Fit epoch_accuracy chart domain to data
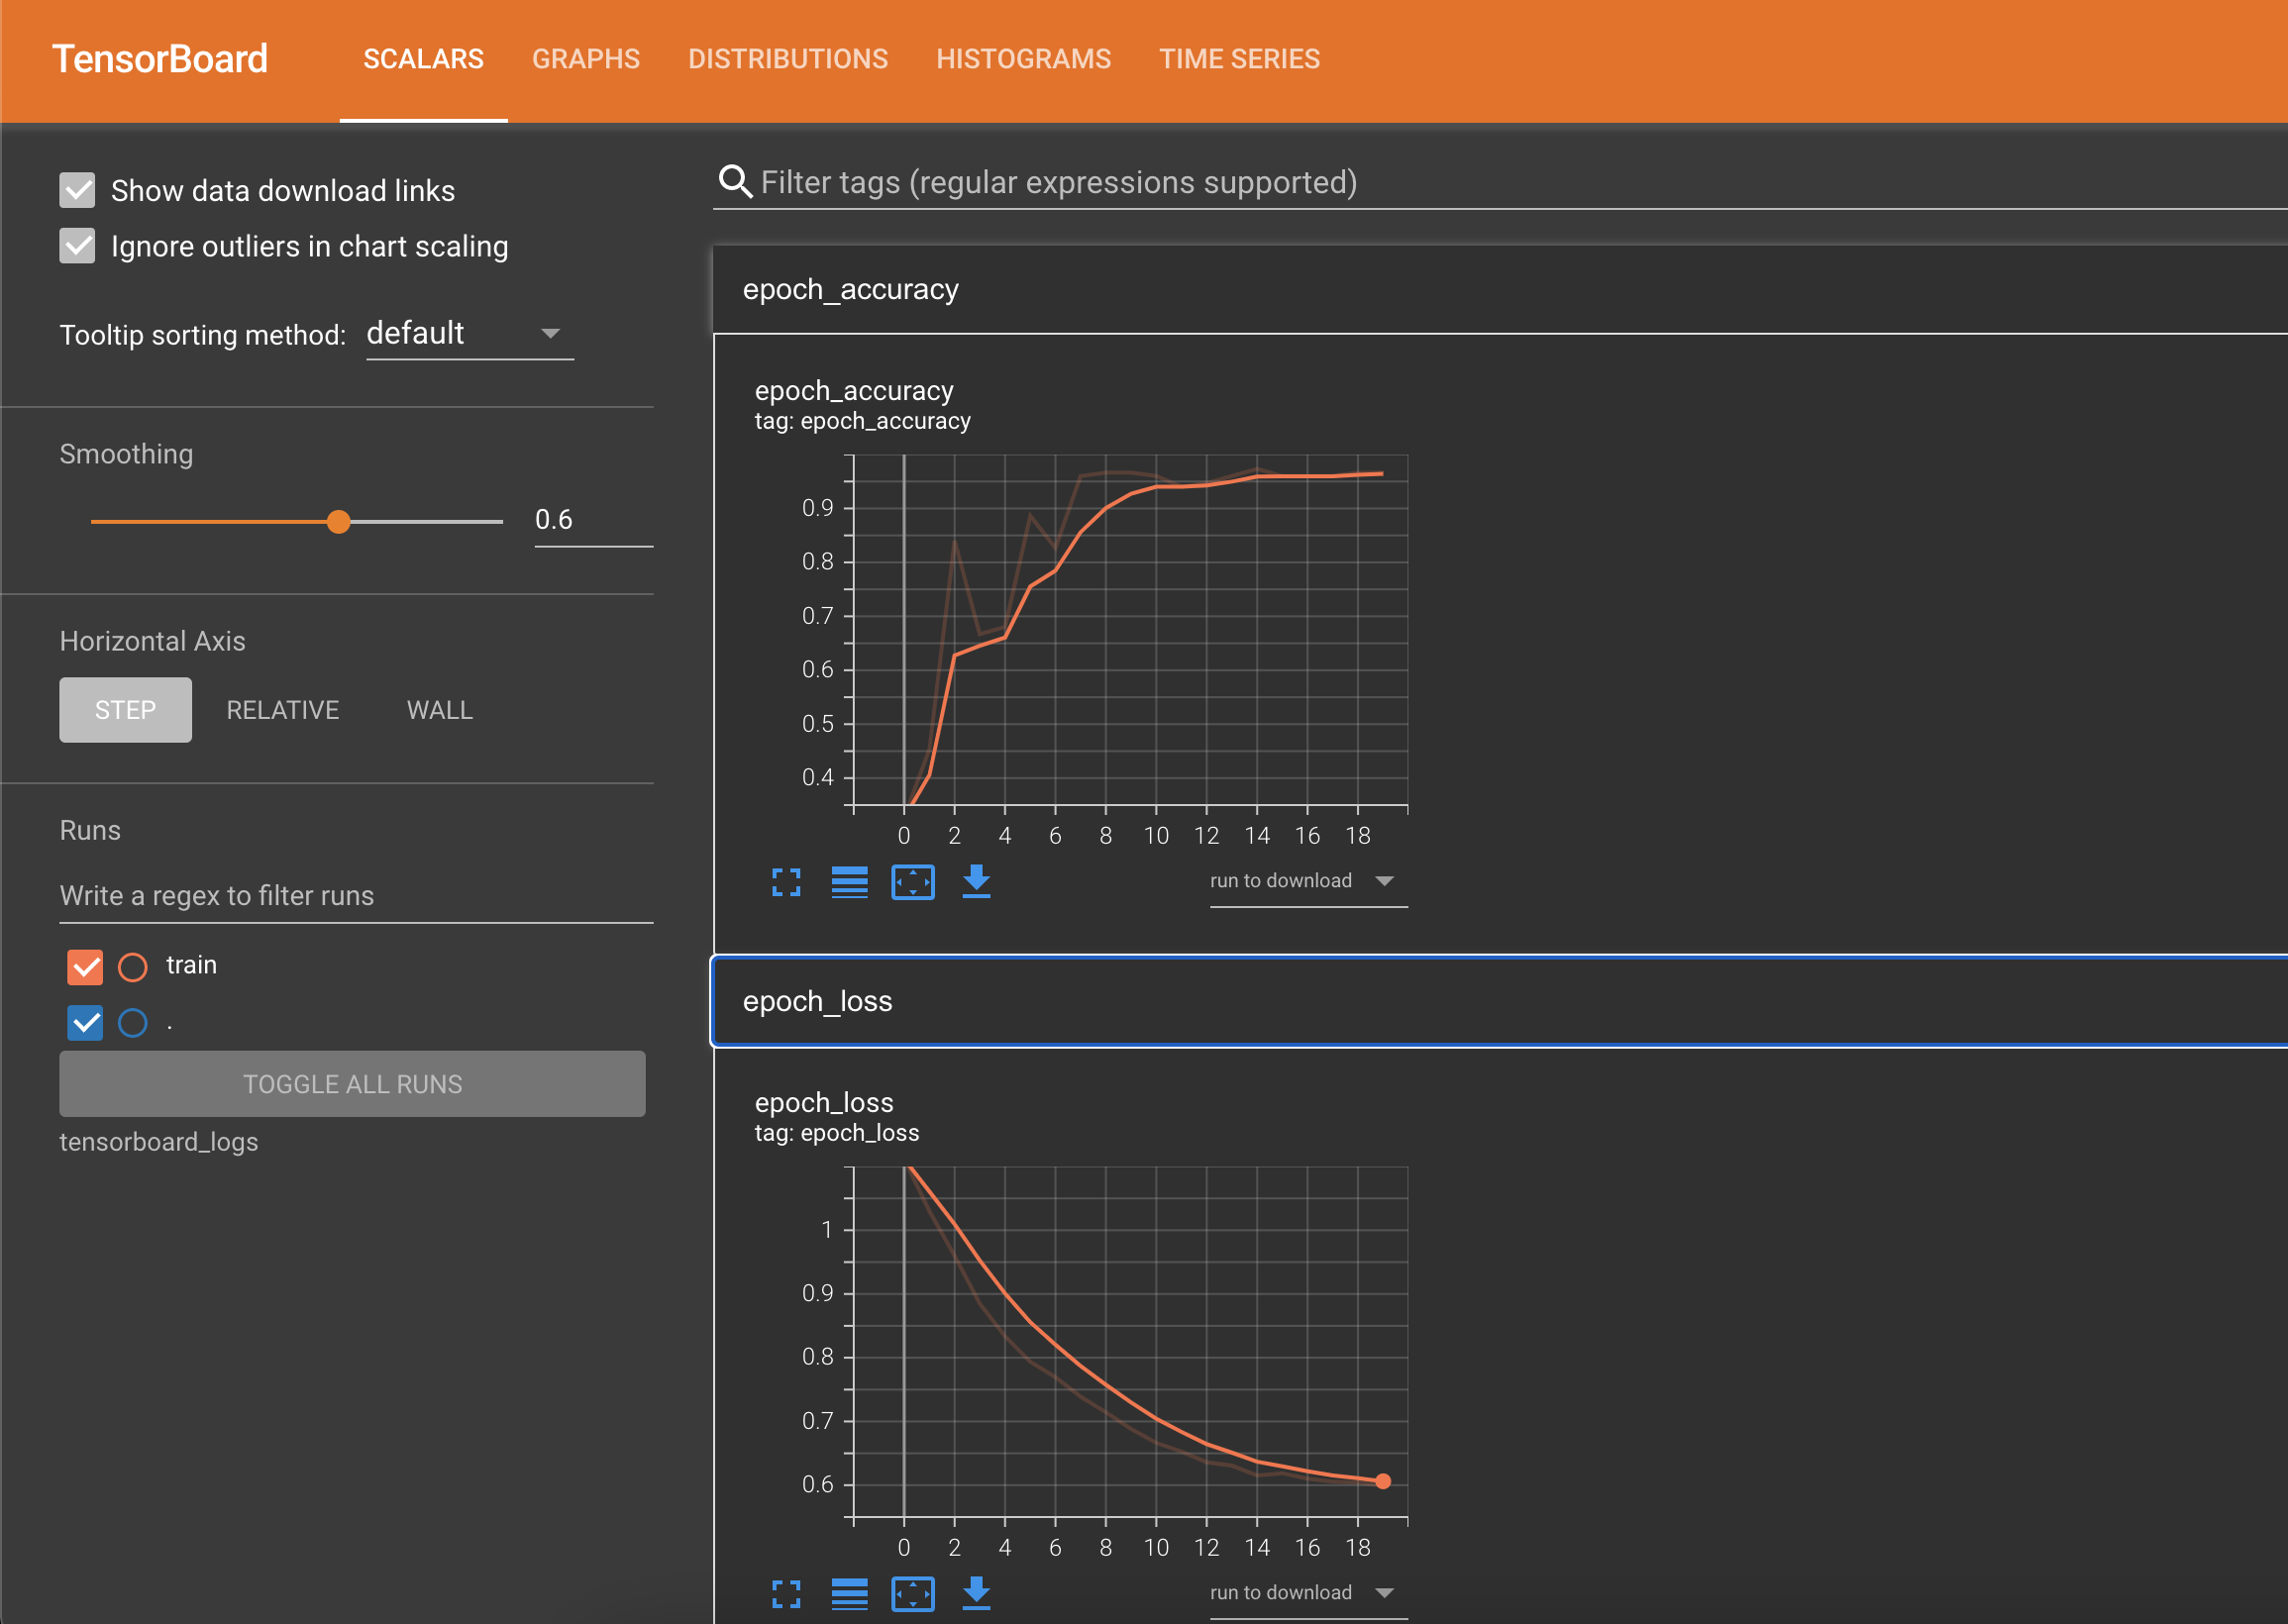This screenshot has width=2288, height=1624. 913,882
